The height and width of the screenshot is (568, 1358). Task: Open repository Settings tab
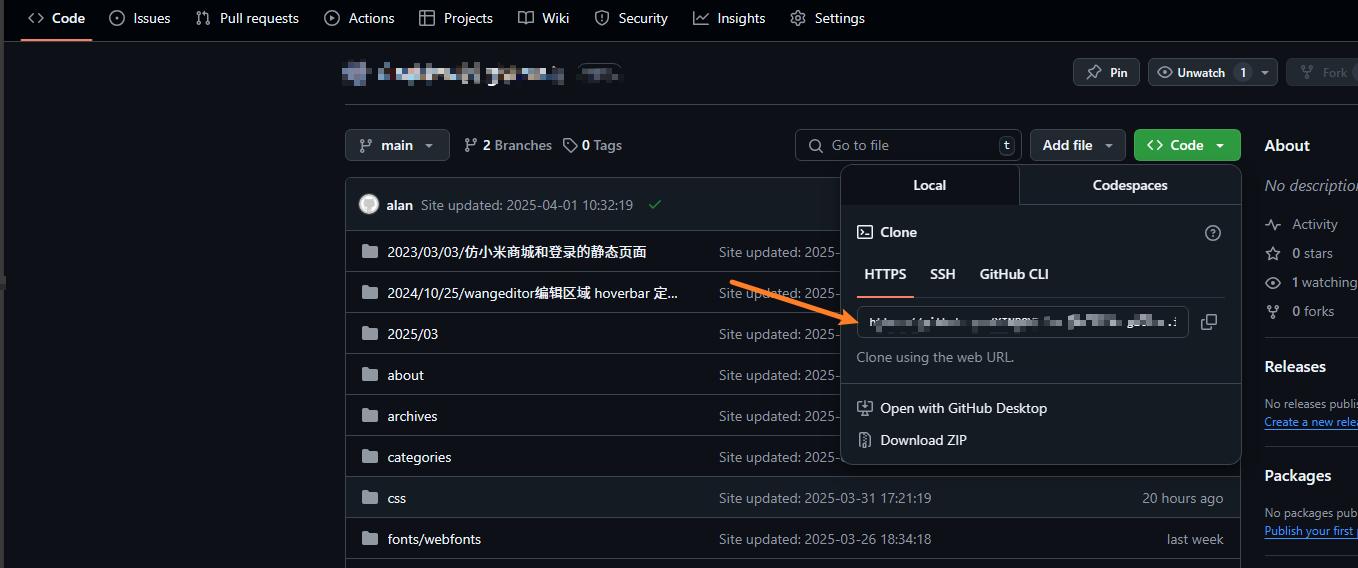pyautogui.click(x=827, y=18)
